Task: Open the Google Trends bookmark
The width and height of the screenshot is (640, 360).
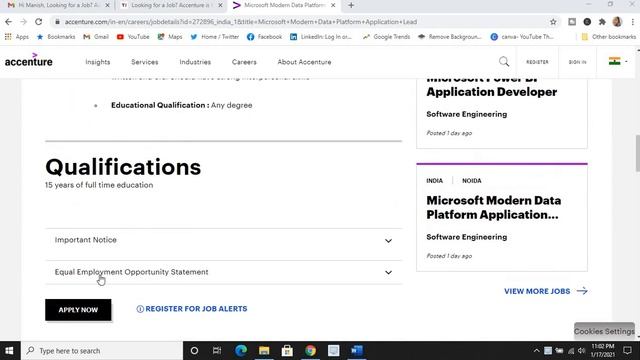Action: pos(386,37)
